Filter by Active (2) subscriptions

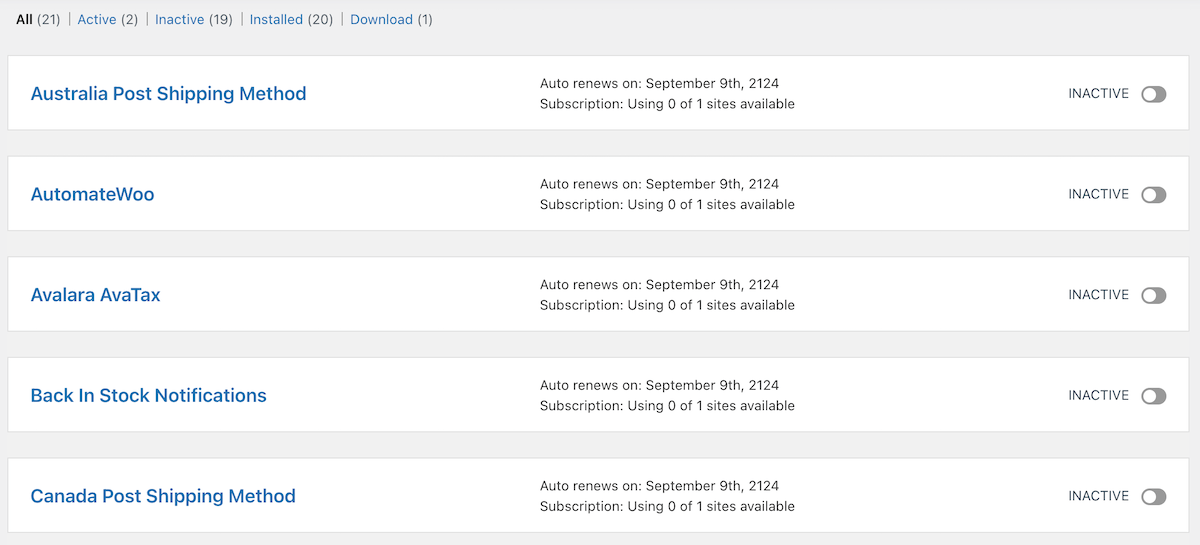pos(108,19)
